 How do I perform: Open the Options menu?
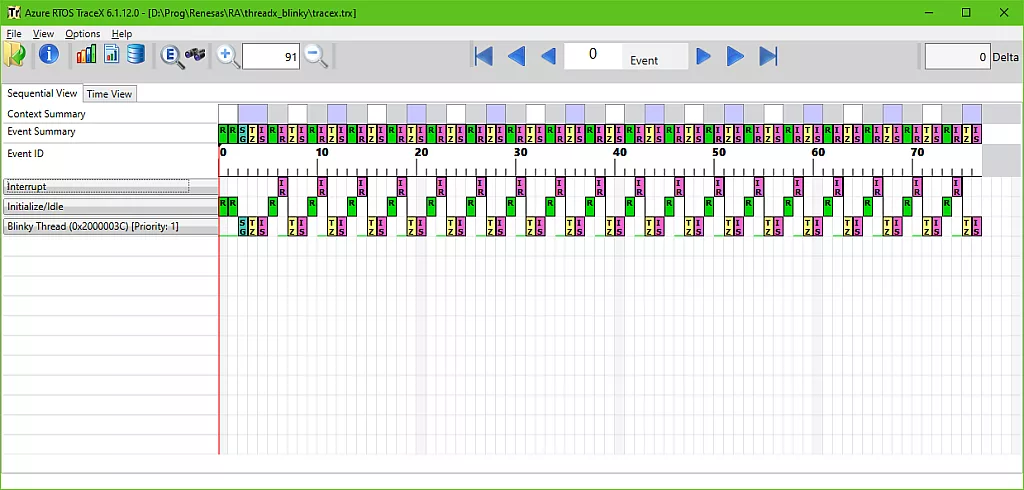83,33
